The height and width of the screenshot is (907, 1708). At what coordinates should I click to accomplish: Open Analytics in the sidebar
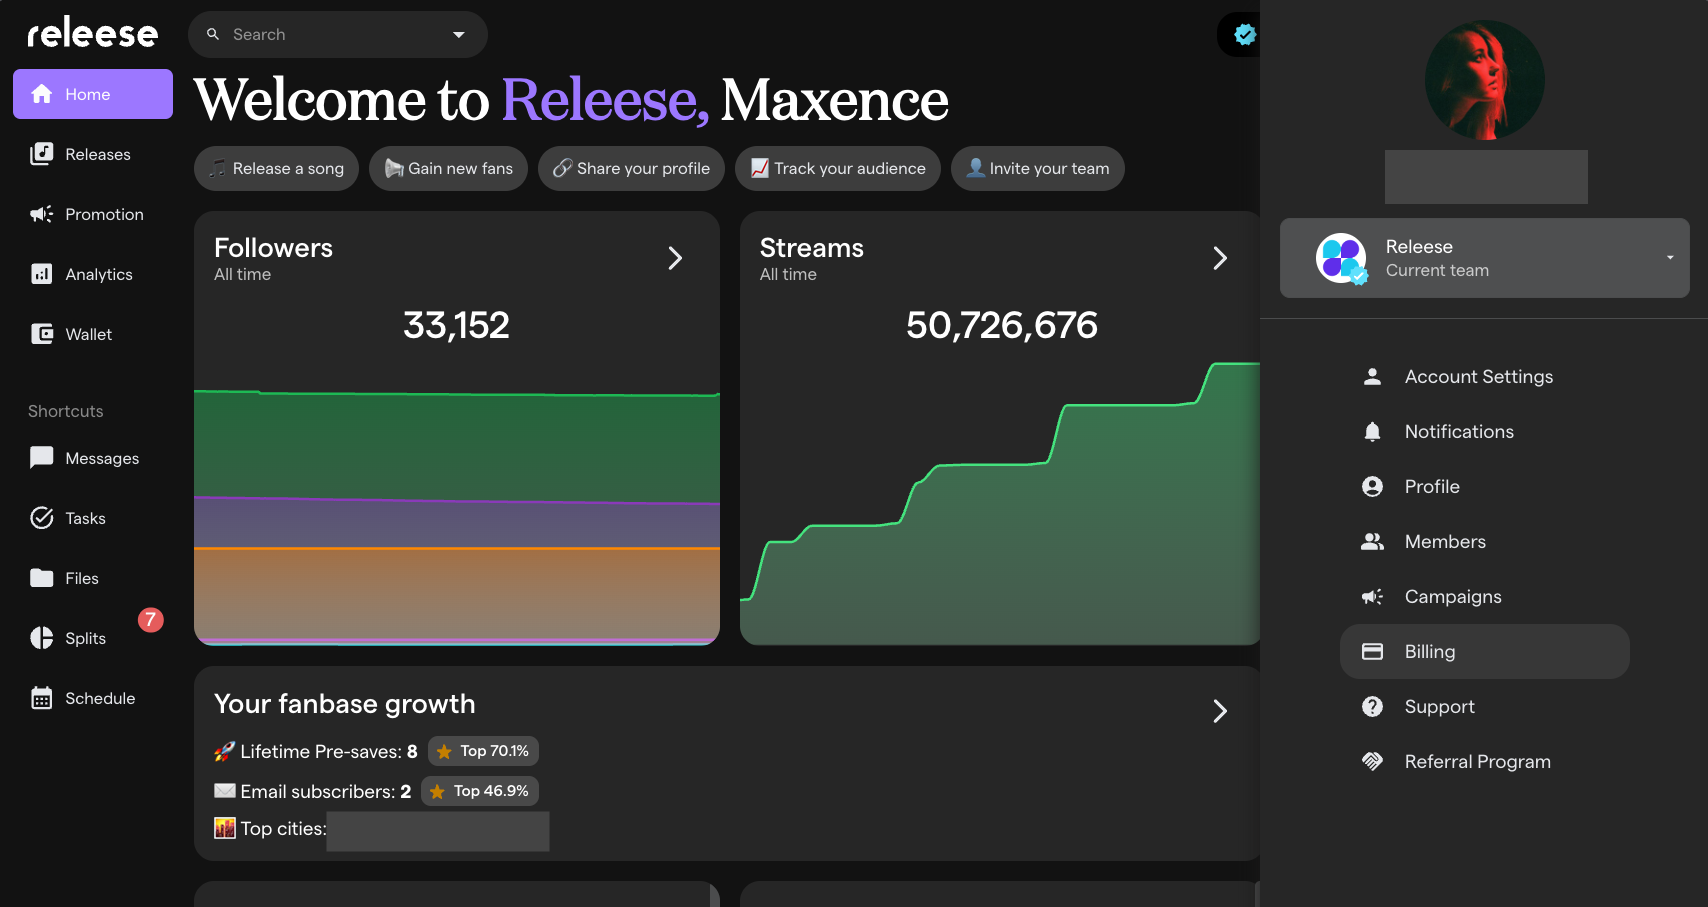pyautogui.click(x=93, y=274)
